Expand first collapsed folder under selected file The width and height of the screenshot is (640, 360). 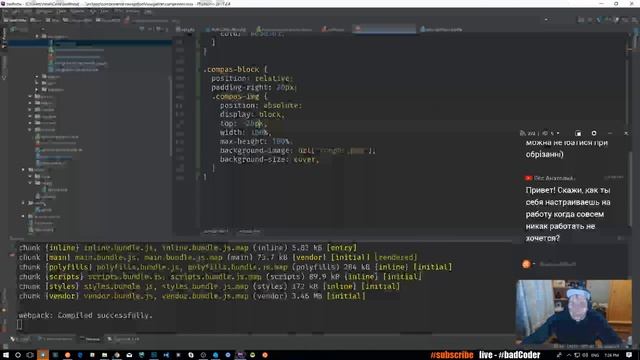[37, 76]
